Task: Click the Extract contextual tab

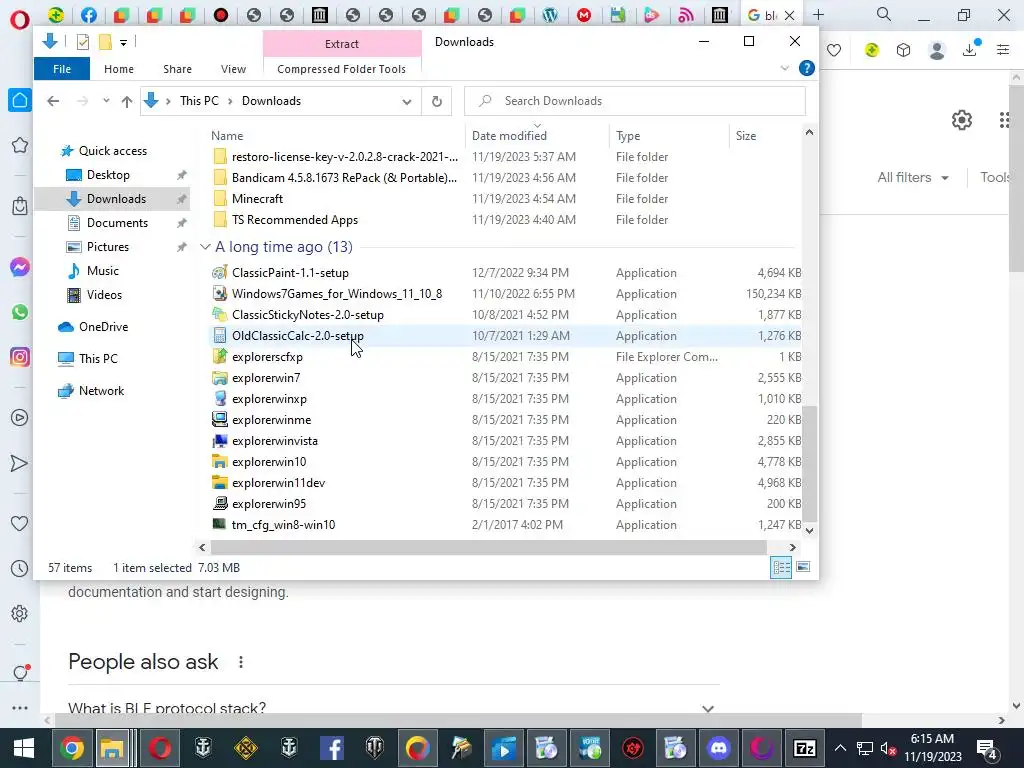Action: (x=342, y=44)
